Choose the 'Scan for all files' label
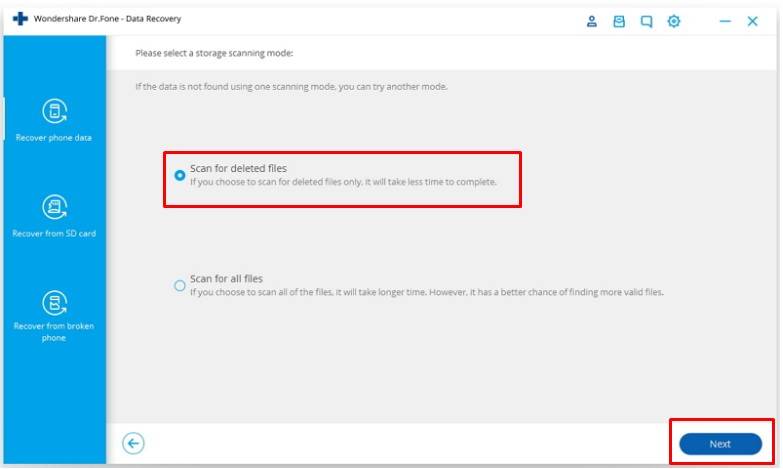Screen dimensions: 783x469 pos(226,278)
